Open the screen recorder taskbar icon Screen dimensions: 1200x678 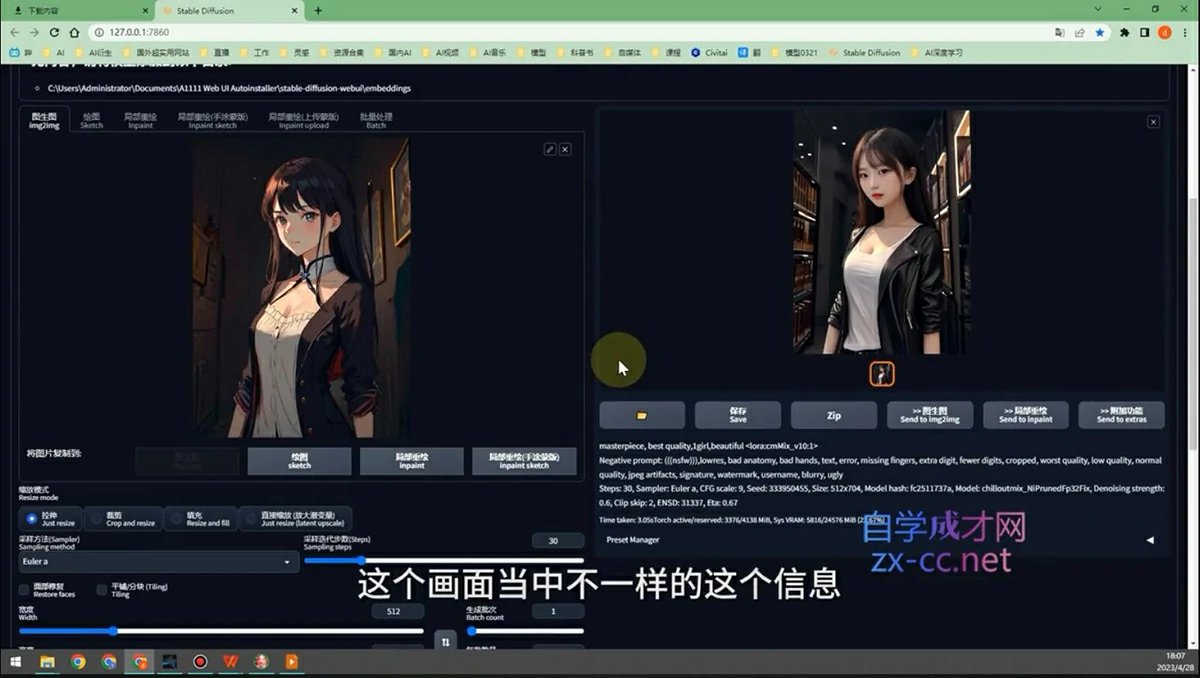(200, 662)
